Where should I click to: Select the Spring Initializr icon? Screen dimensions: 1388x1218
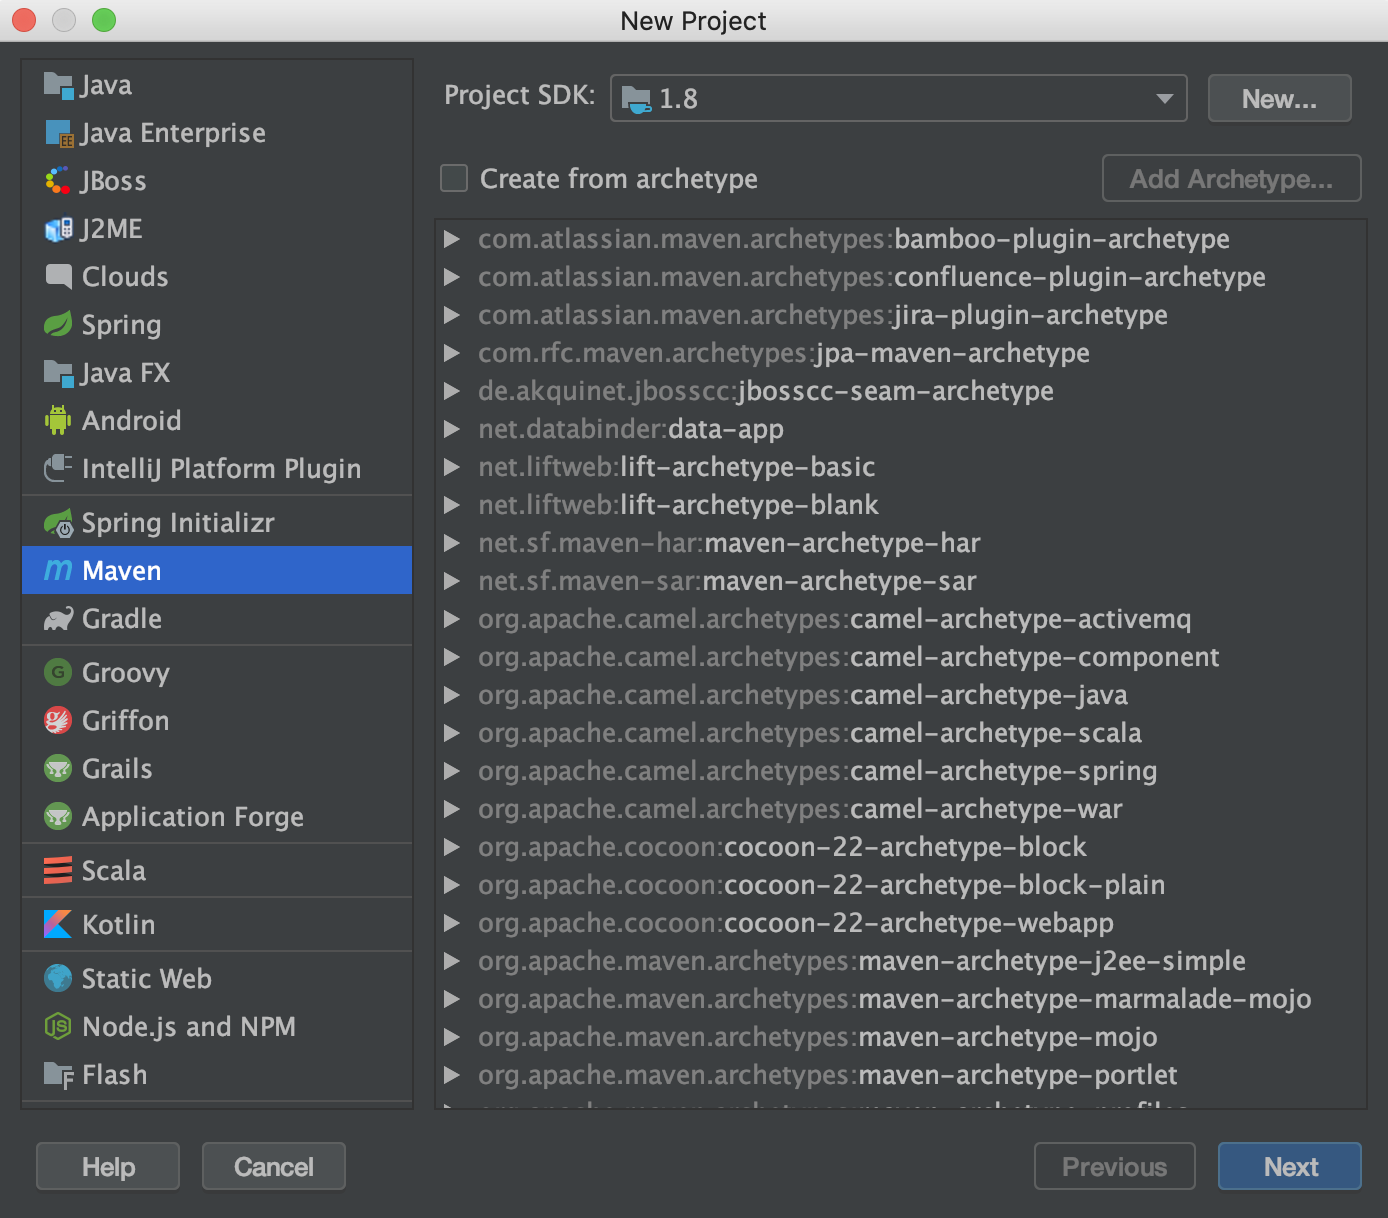point(58,523)
